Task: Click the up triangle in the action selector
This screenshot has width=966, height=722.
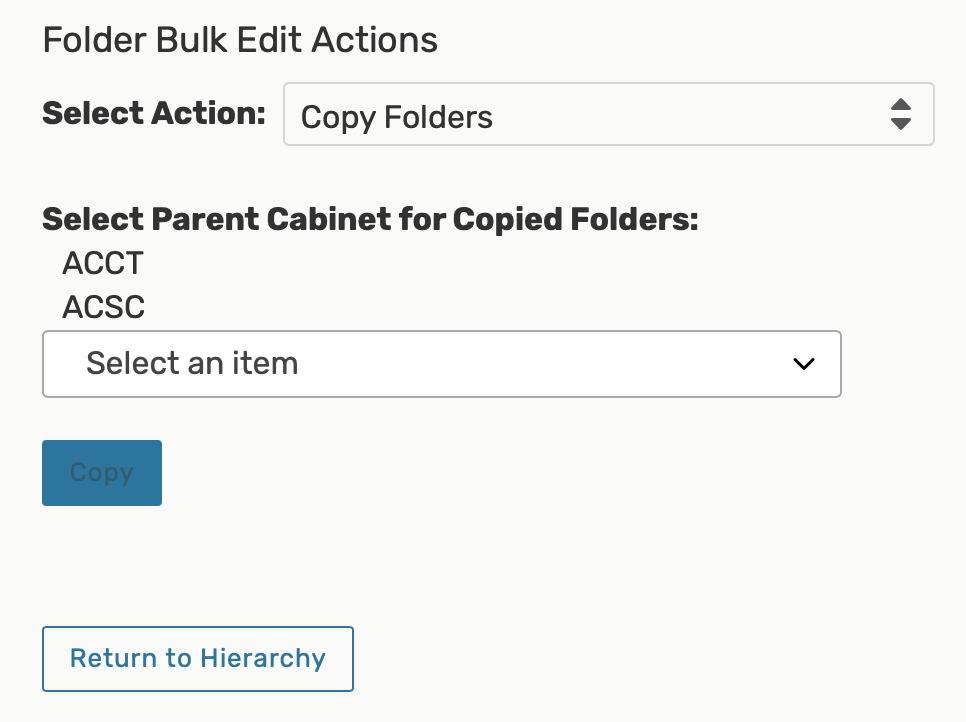Action: [900, 105]
